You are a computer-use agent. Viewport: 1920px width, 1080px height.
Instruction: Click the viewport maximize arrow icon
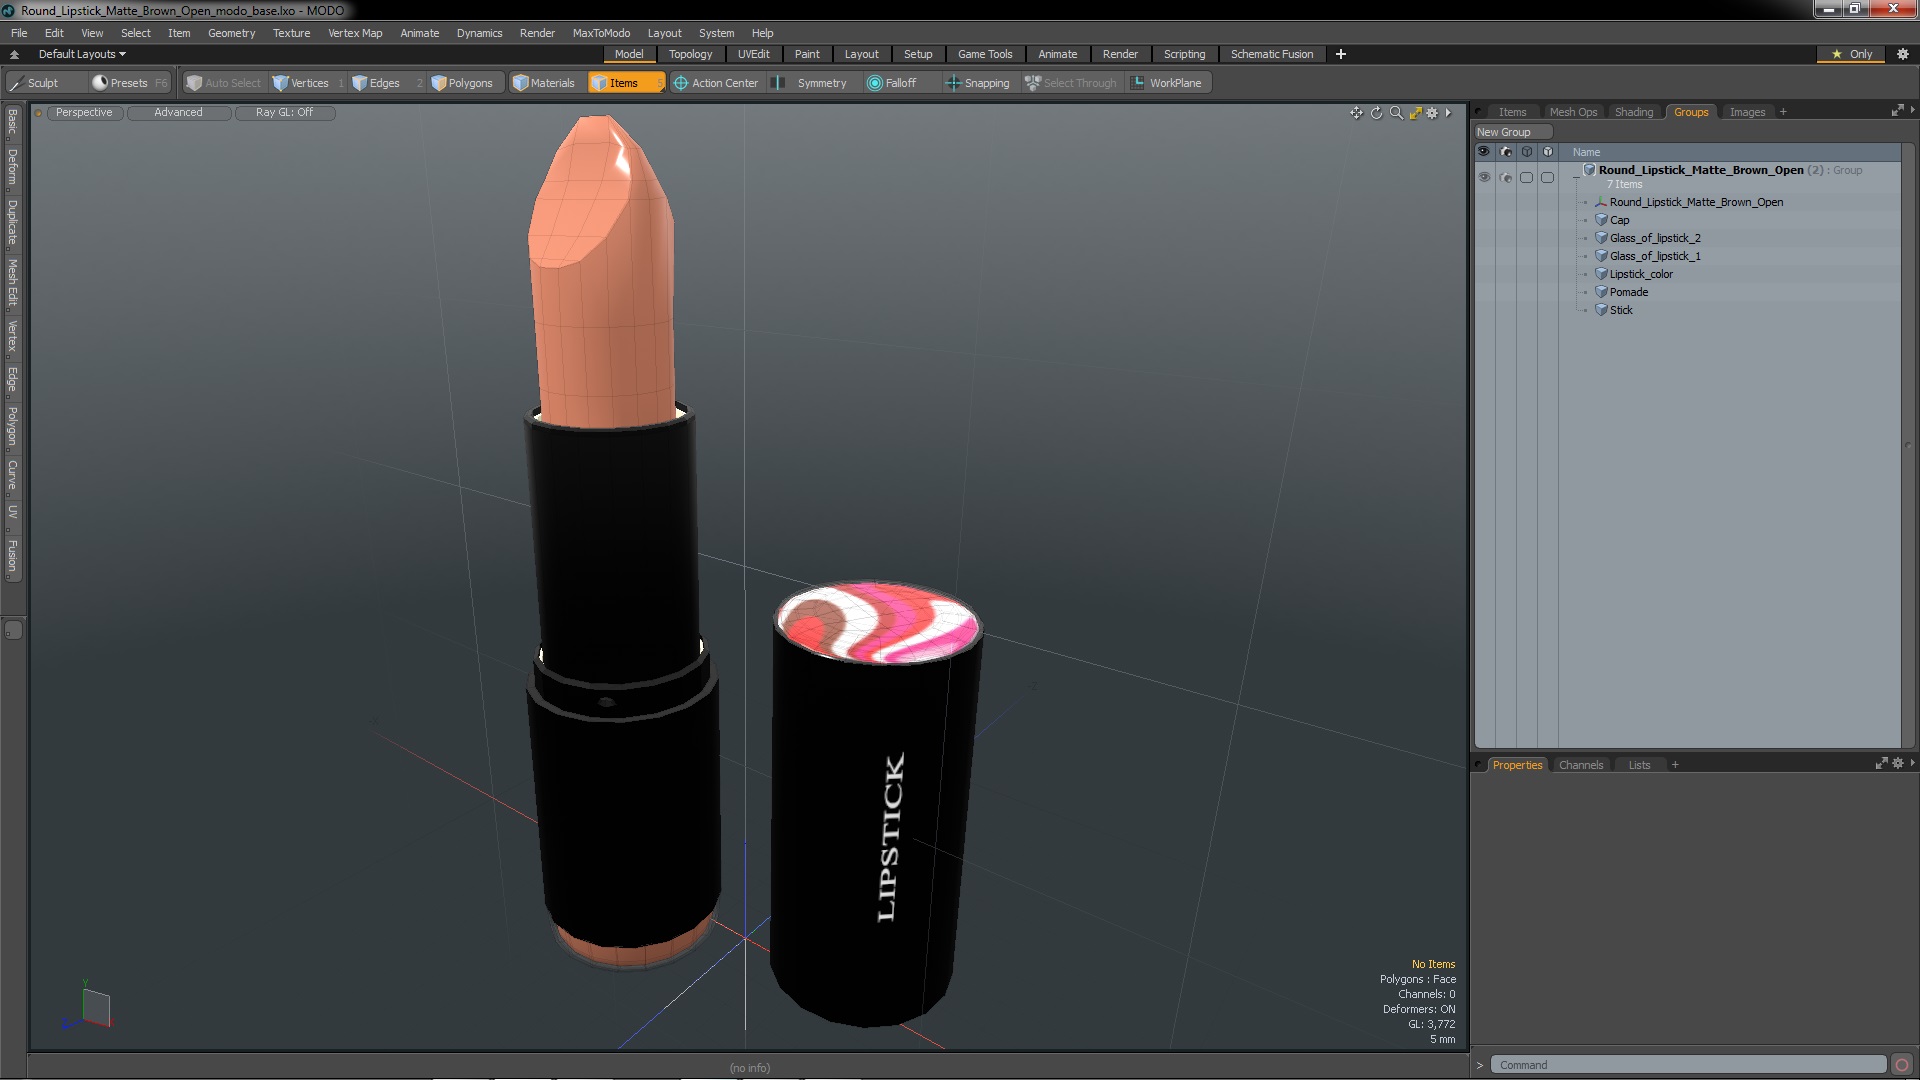click(x=1415, y=113)
